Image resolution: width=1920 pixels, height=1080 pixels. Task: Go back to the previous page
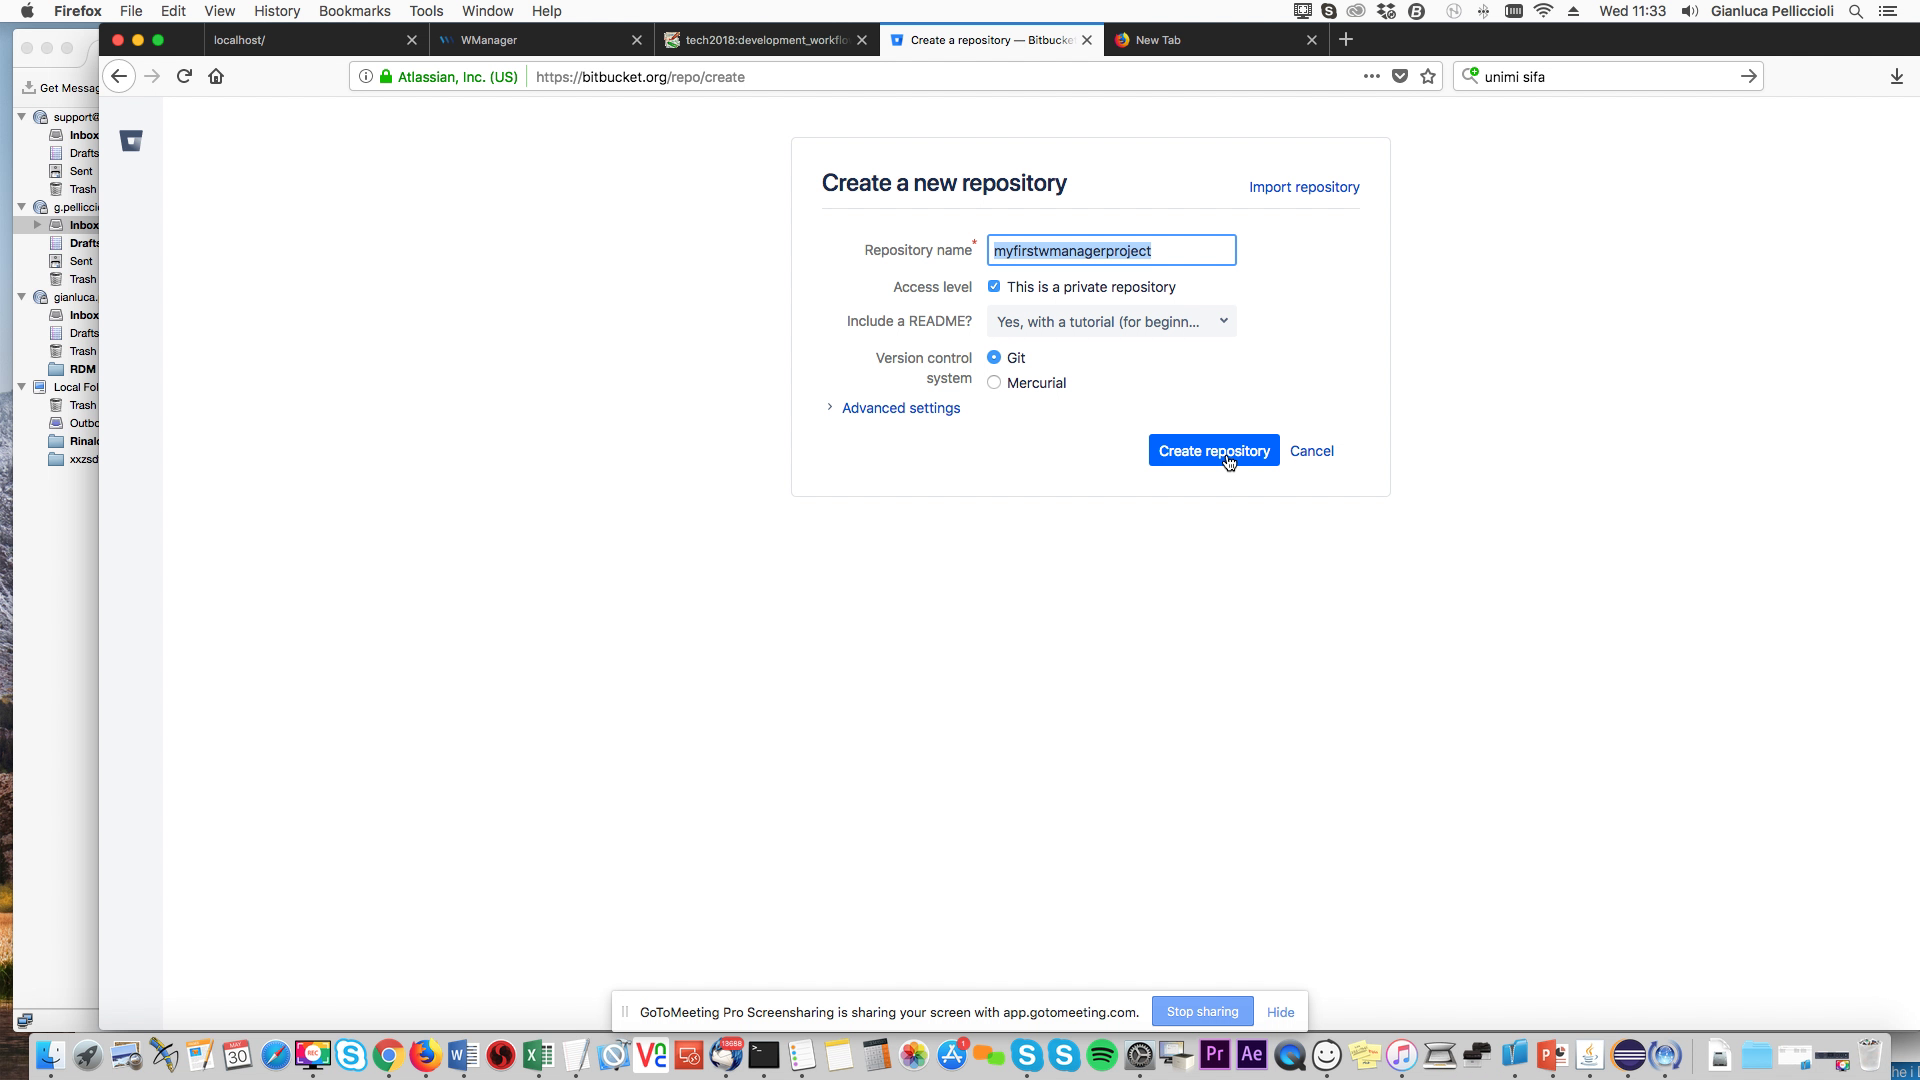[x=119, y=76]
